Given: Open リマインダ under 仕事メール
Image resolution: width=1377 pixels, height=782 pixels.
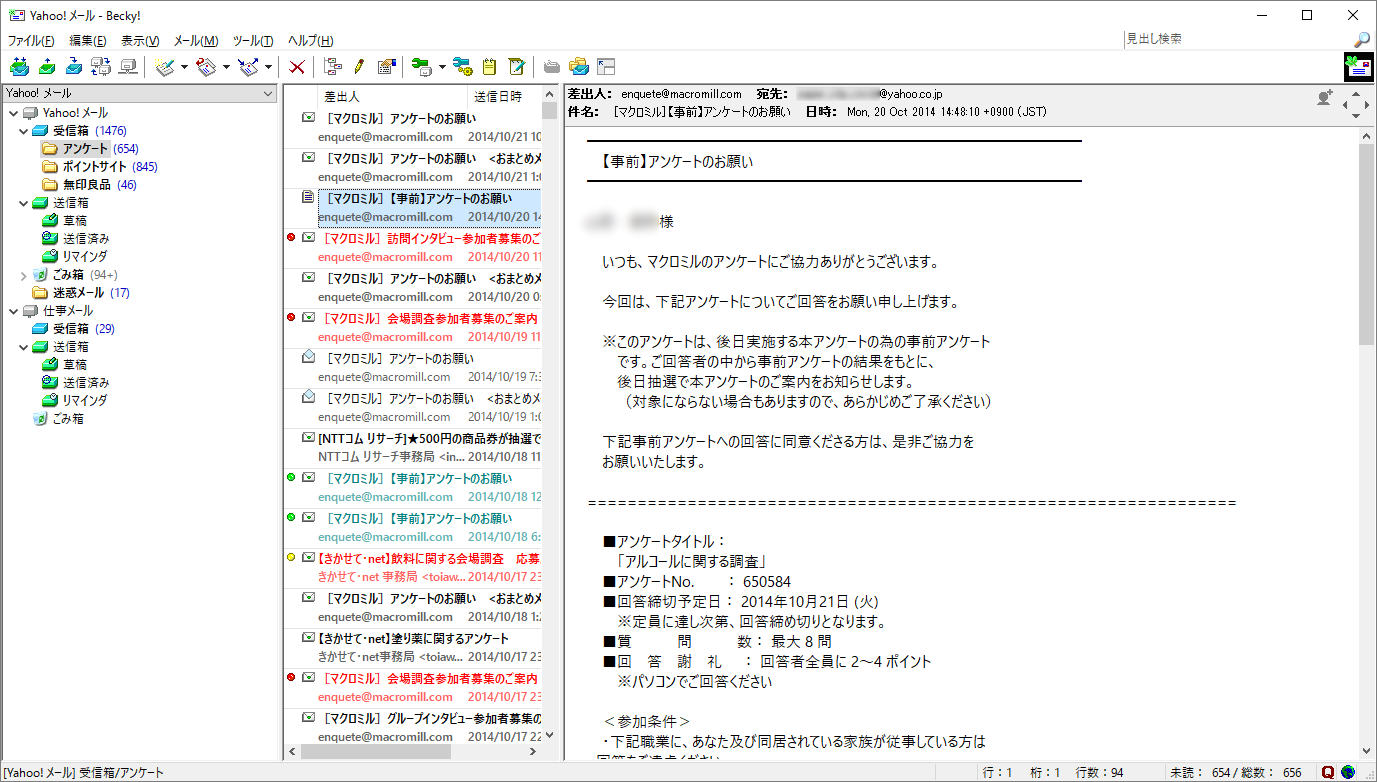Looking at the screenshot, I should (x=75, y=400).
